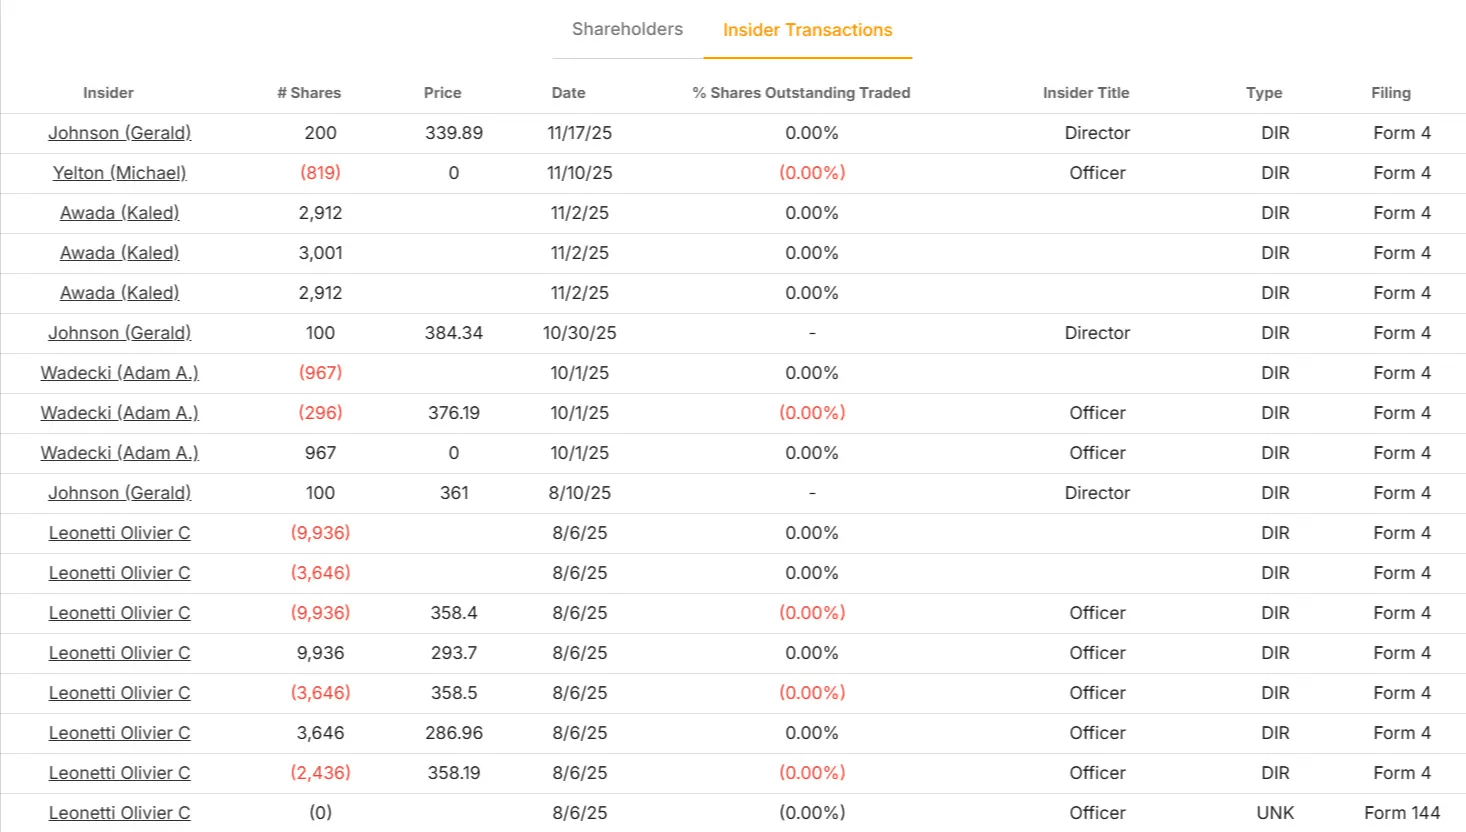This screenshot has width=1466, height=832.
Task: Click Leonetti Olivier C in Form 144 row
Action: (x=119, y=813)
